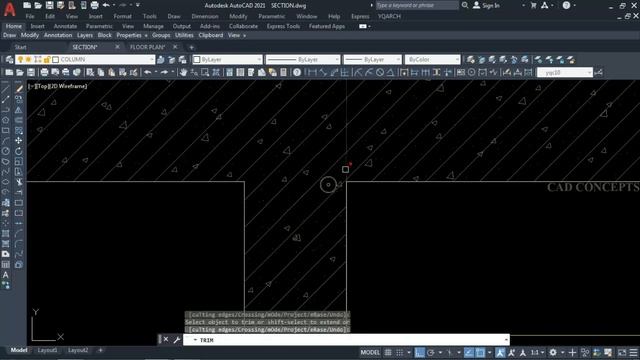
Task: Click the color swatch in color control box
Action: point(197,60)
